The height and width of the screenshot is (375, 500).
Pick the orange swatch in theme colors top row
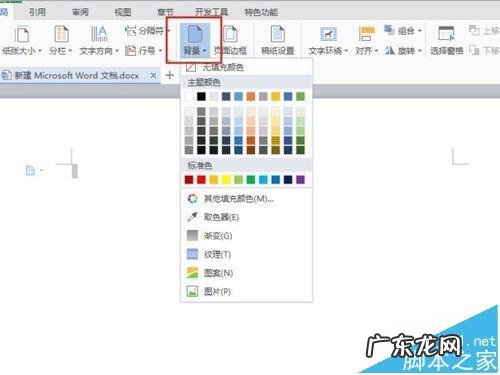tap(251, 96)
